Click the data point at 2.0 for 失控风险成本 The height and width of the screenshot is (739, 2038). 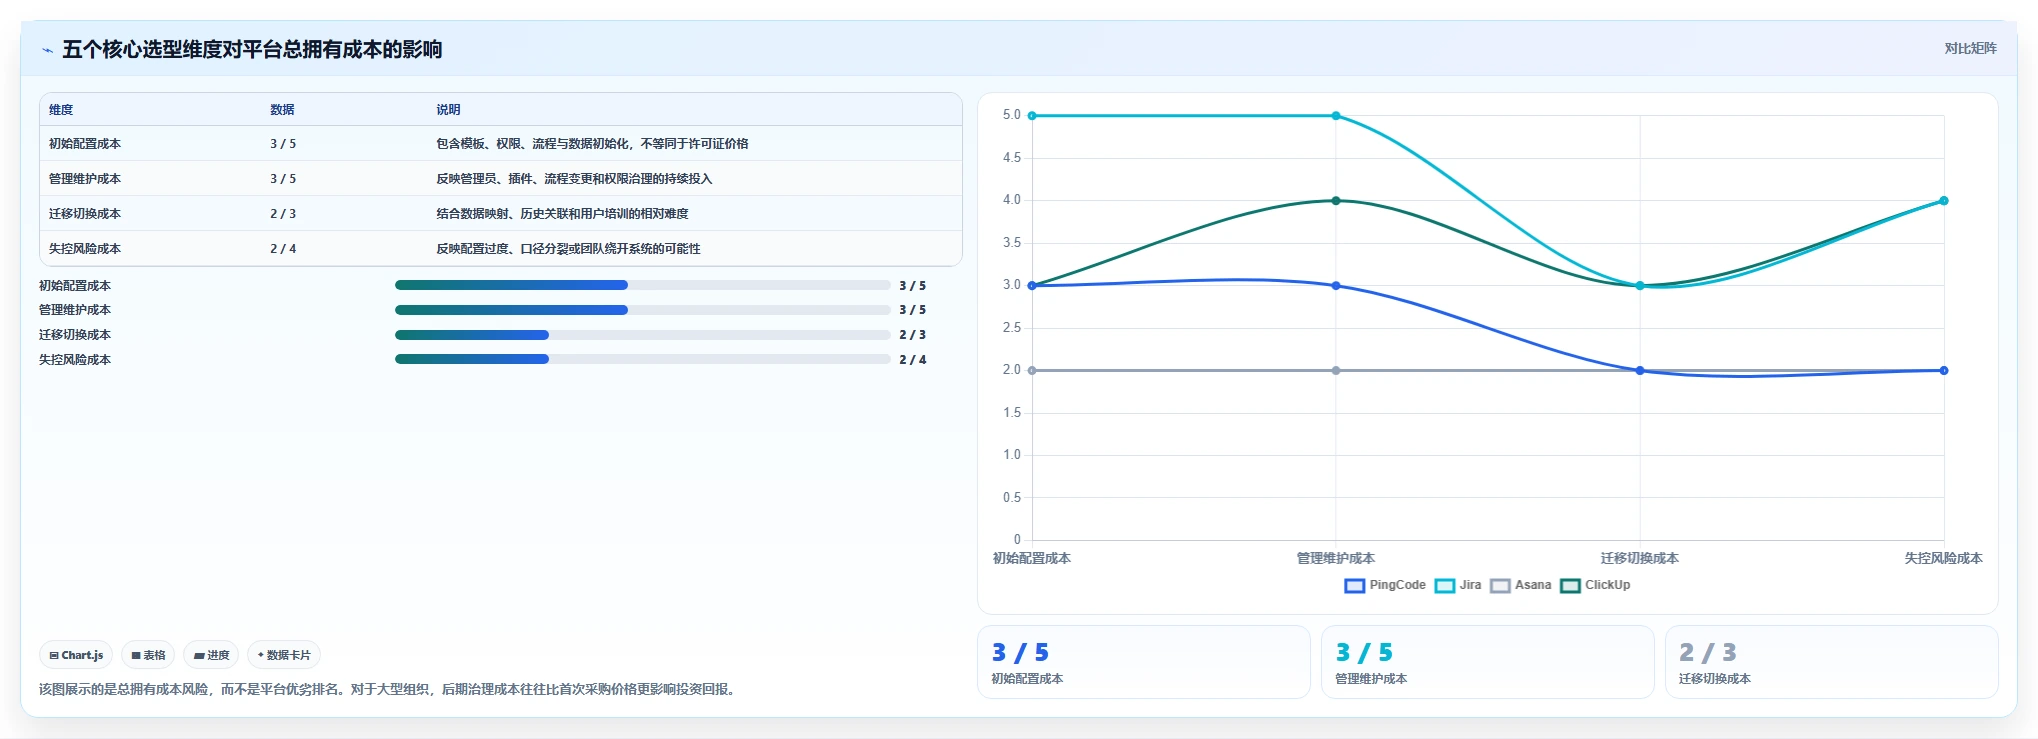[x=1944, y=371]
